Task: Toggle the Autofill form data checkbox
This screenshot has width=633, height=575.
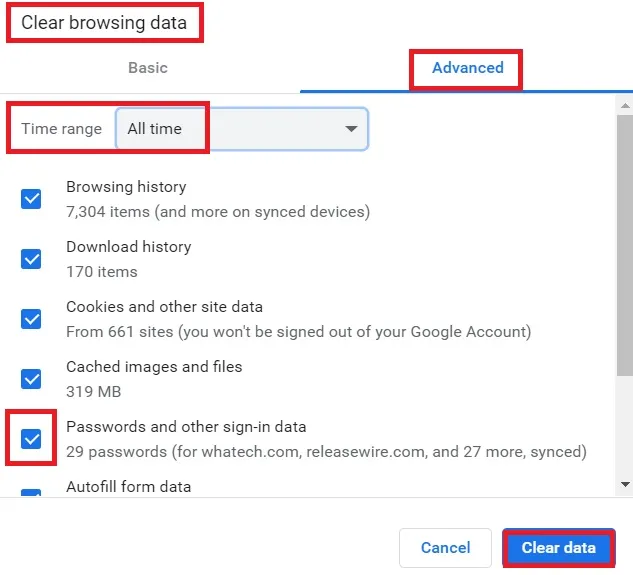Action: [32, 494]
